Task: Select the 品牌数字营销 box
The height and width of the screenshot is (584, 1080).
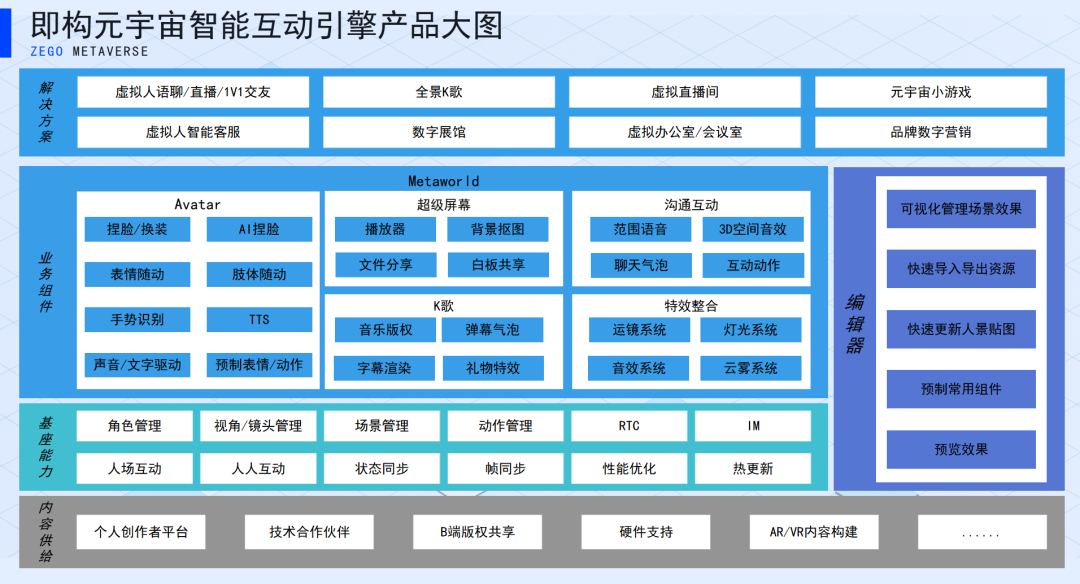Action: [x=930, y=132]
